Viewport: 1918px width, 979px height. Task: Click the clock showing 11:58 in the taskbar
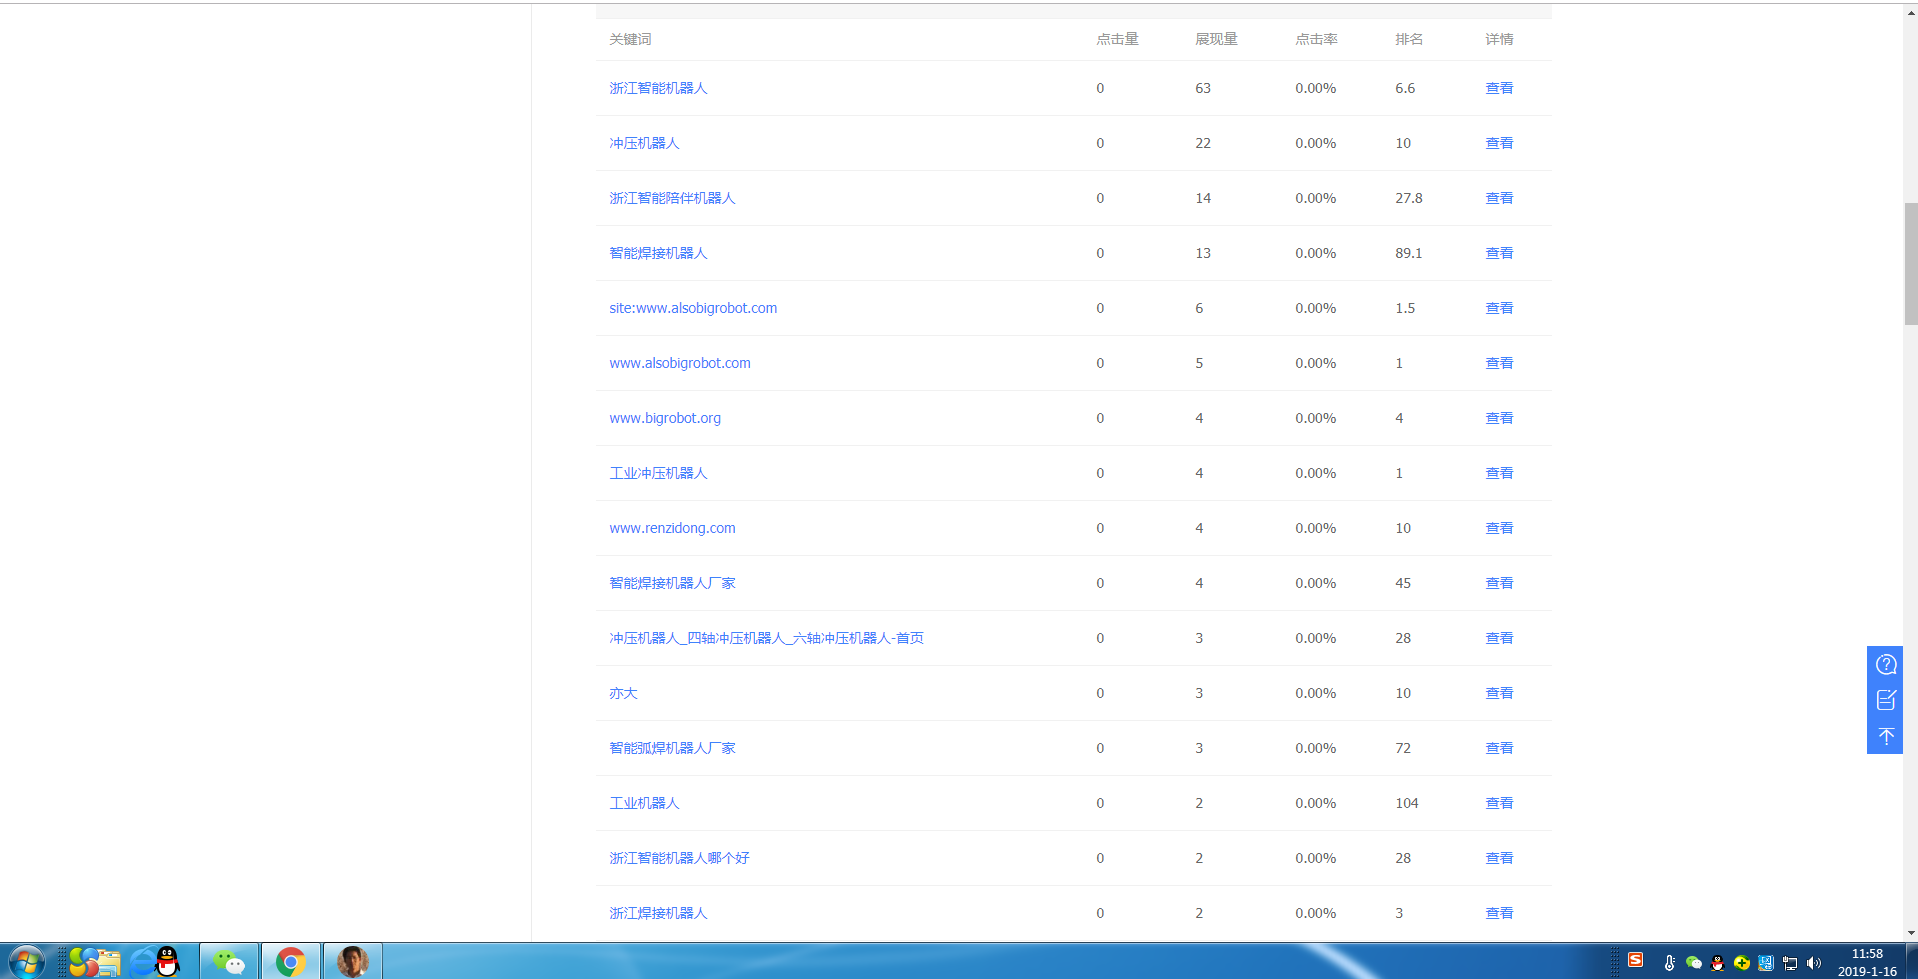1866,954
